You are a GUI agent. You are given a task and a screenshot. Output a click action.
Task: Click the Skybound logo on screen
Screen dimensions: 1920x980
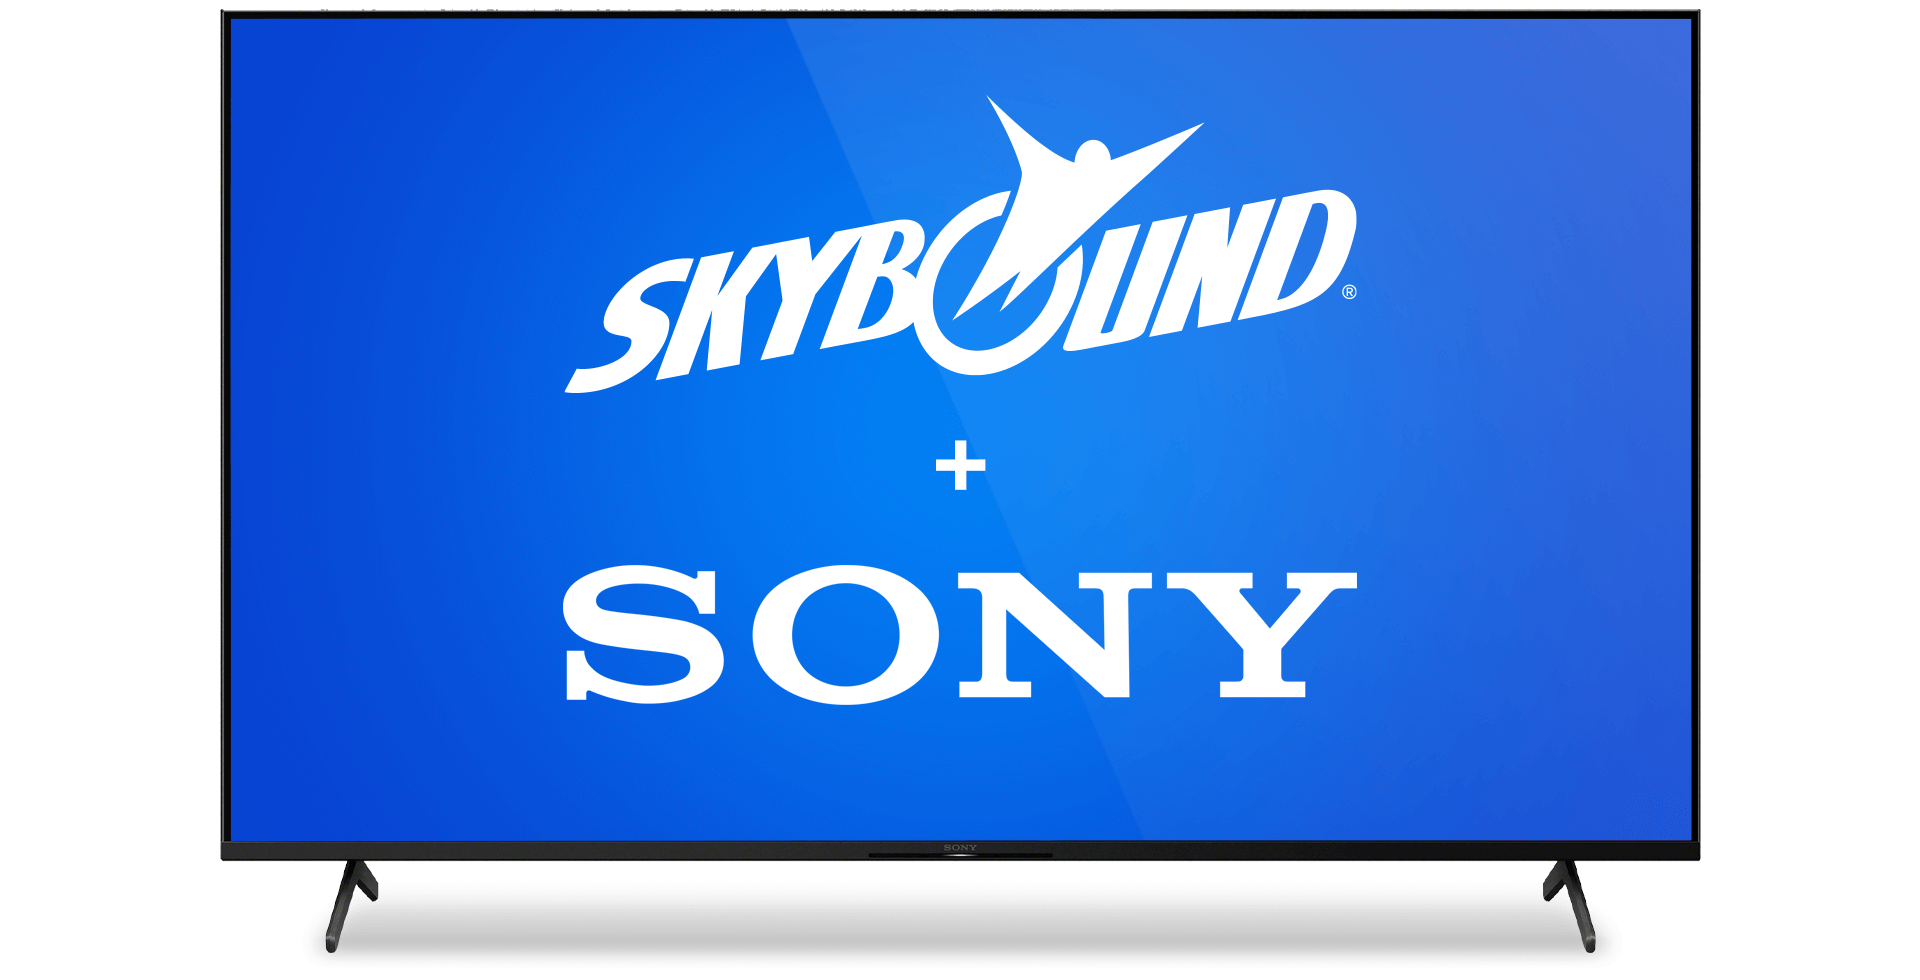[x=960, y=250]
